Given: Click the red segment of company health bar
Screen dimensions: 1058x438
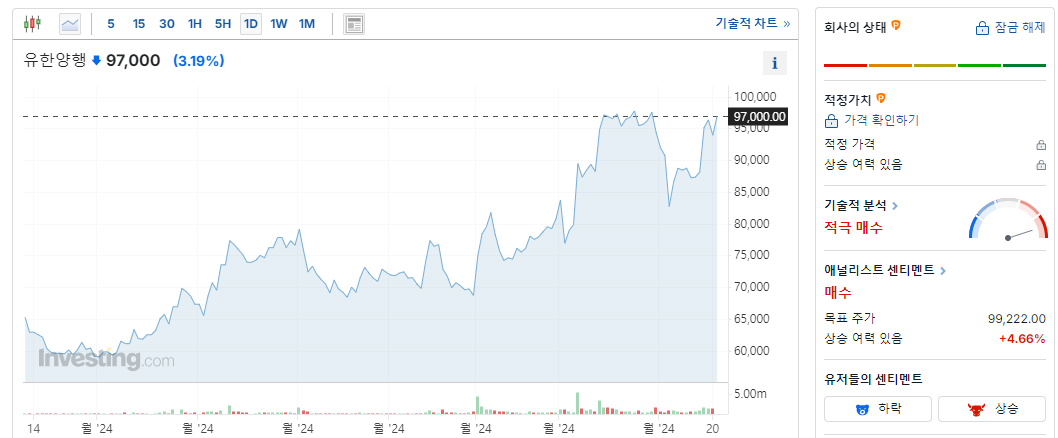Looking at the screenshot, I should [x=845, y=65].
